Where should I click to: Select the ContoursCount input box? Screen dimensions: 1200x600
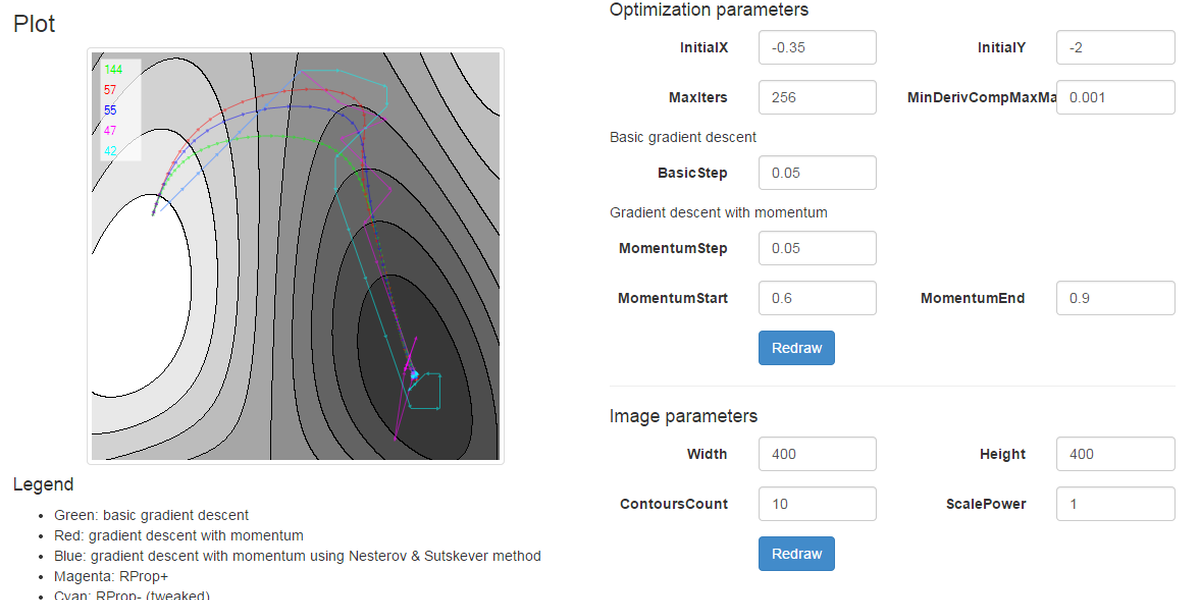click(x=816, y=503)
